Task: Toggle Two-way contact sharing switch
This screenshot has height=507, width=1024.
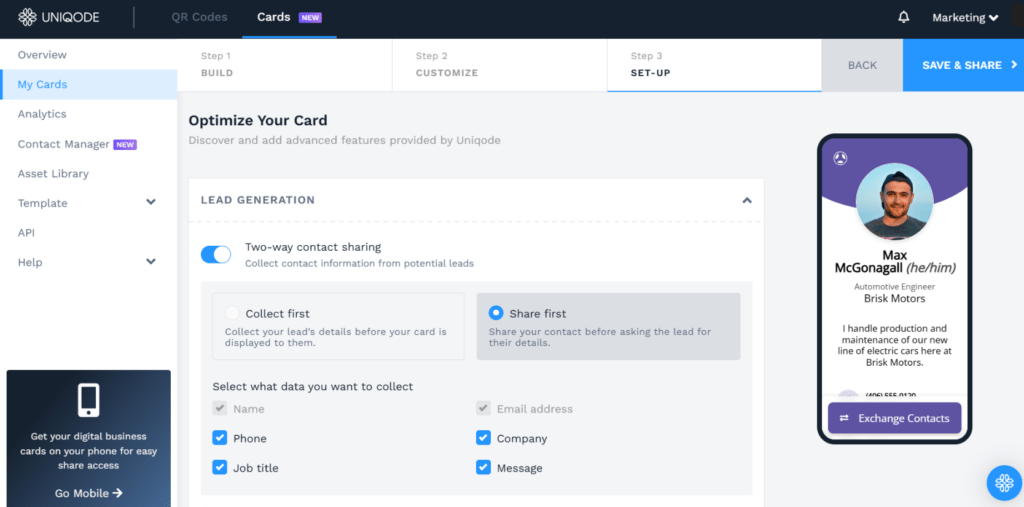Action: (x=216, y=254)
